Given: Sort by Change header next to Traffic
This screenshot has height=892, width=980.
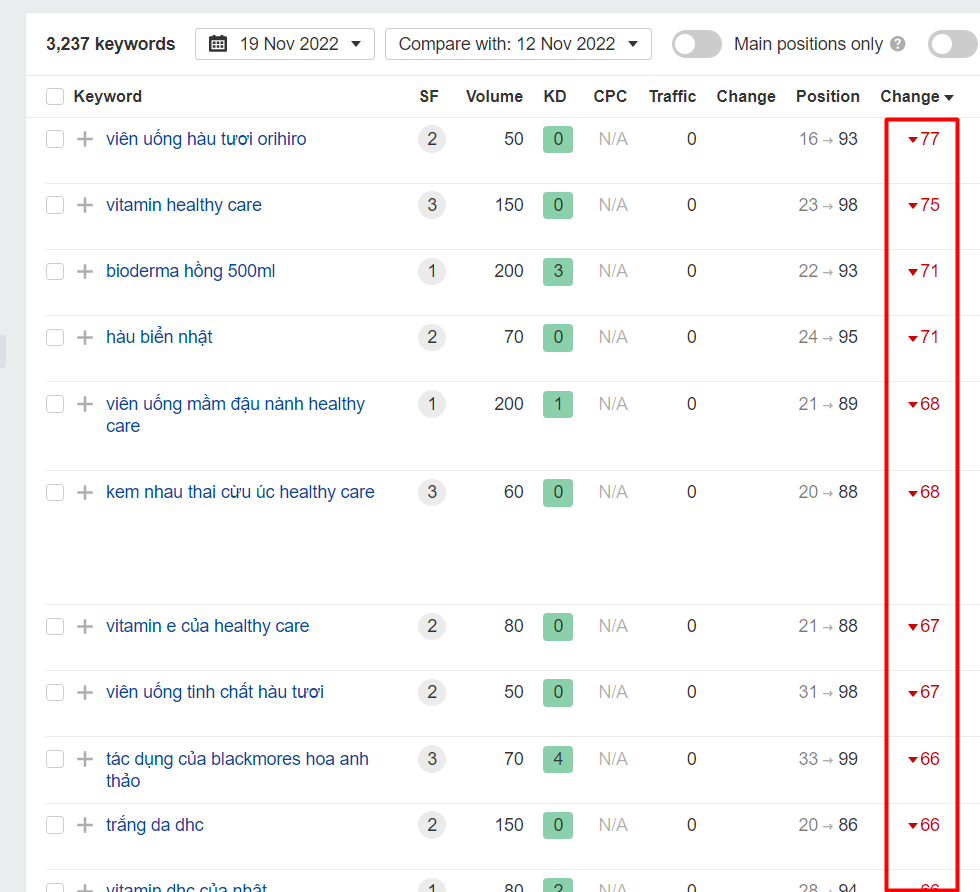Looking at the screenshot, I should coord(746,96).
